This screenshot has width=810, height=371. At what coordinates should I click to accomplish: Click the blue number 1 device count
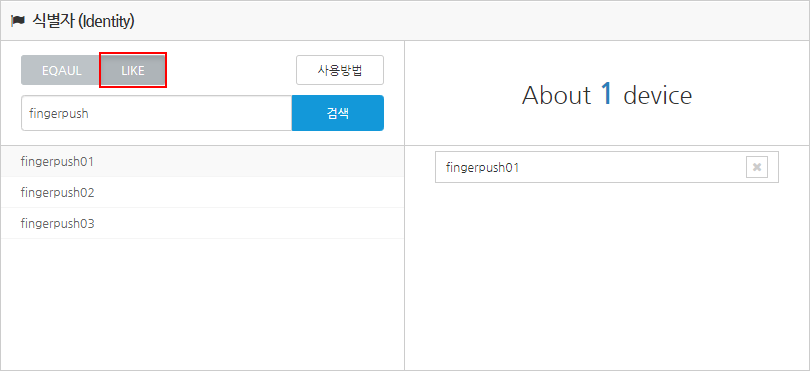(x=607, y=95)
